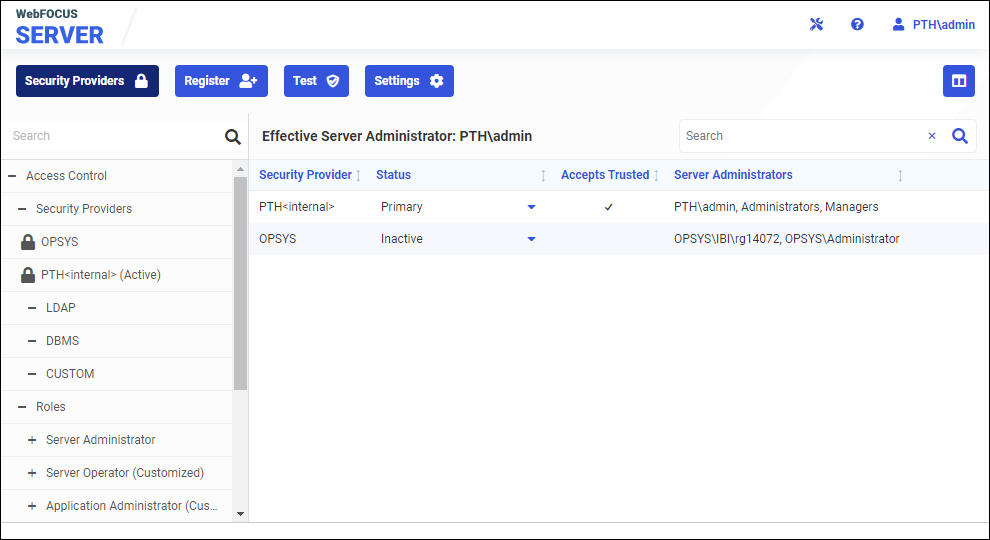The image size is (990, 540).
Task: Click the Server Administrators column header
Action: (x=733, y=175)
